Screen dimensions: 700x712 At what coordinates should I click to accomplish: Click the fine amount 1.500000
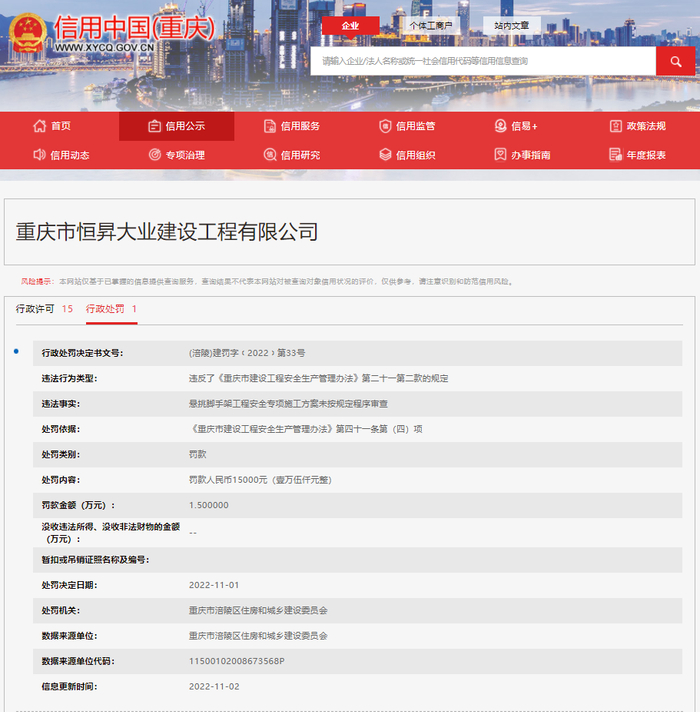click(209, 505)
